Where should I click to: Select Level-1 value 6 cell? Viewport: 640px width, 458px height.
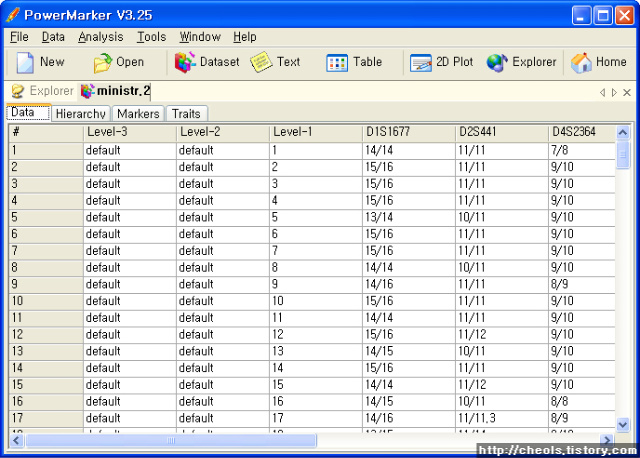click(x=316, y=234)
